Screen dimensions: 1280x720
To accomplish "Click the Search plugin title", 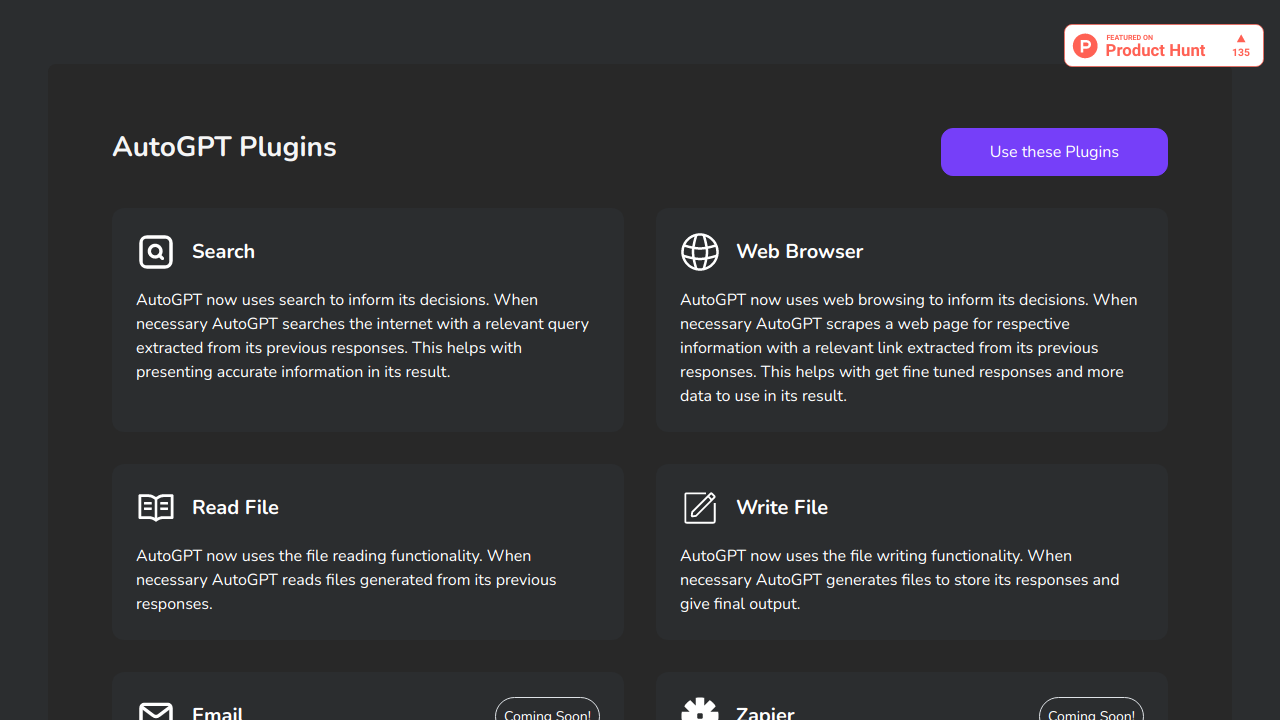I will coord(223,252).
